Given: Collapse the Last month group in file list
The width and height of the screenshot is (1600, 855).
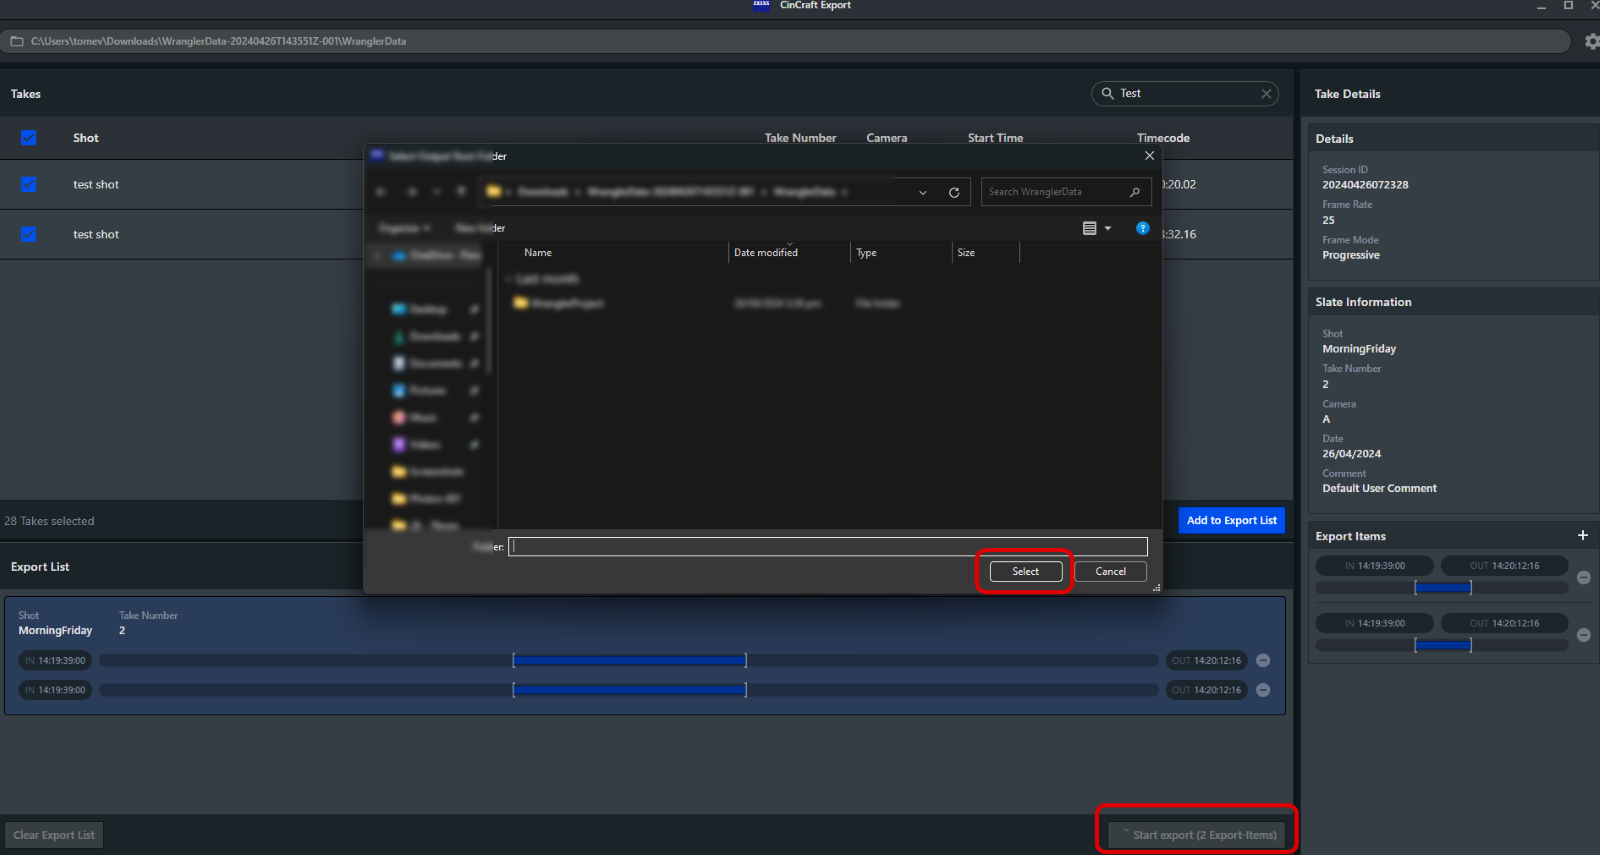Looking at the screenshot, I should click(x=509, y=279).
